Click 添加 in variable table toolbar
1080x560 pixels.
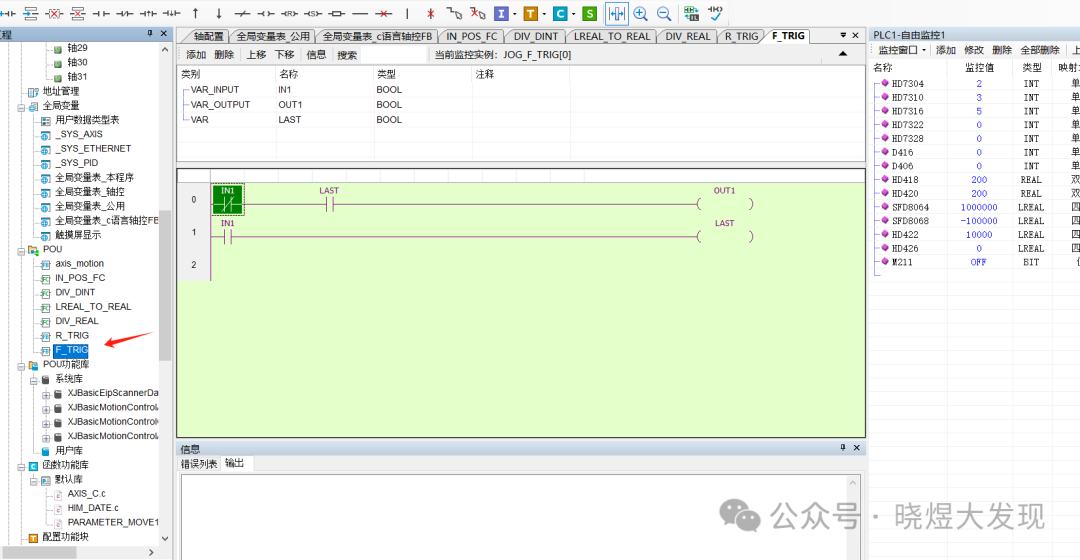pyautogui.click(x=196, y=54)
